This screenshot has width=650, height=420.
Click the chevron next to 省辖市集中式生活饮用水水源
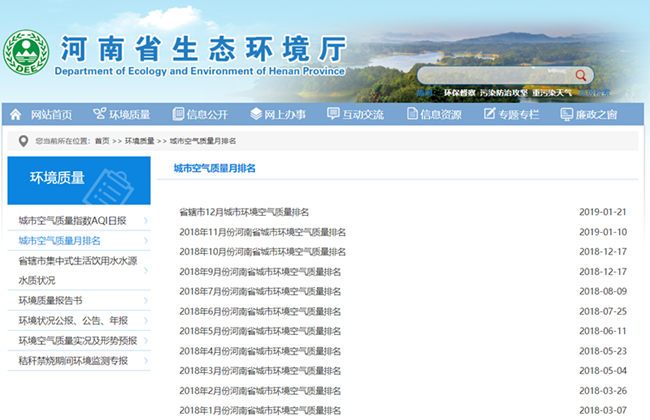click(x=146, y=271)
